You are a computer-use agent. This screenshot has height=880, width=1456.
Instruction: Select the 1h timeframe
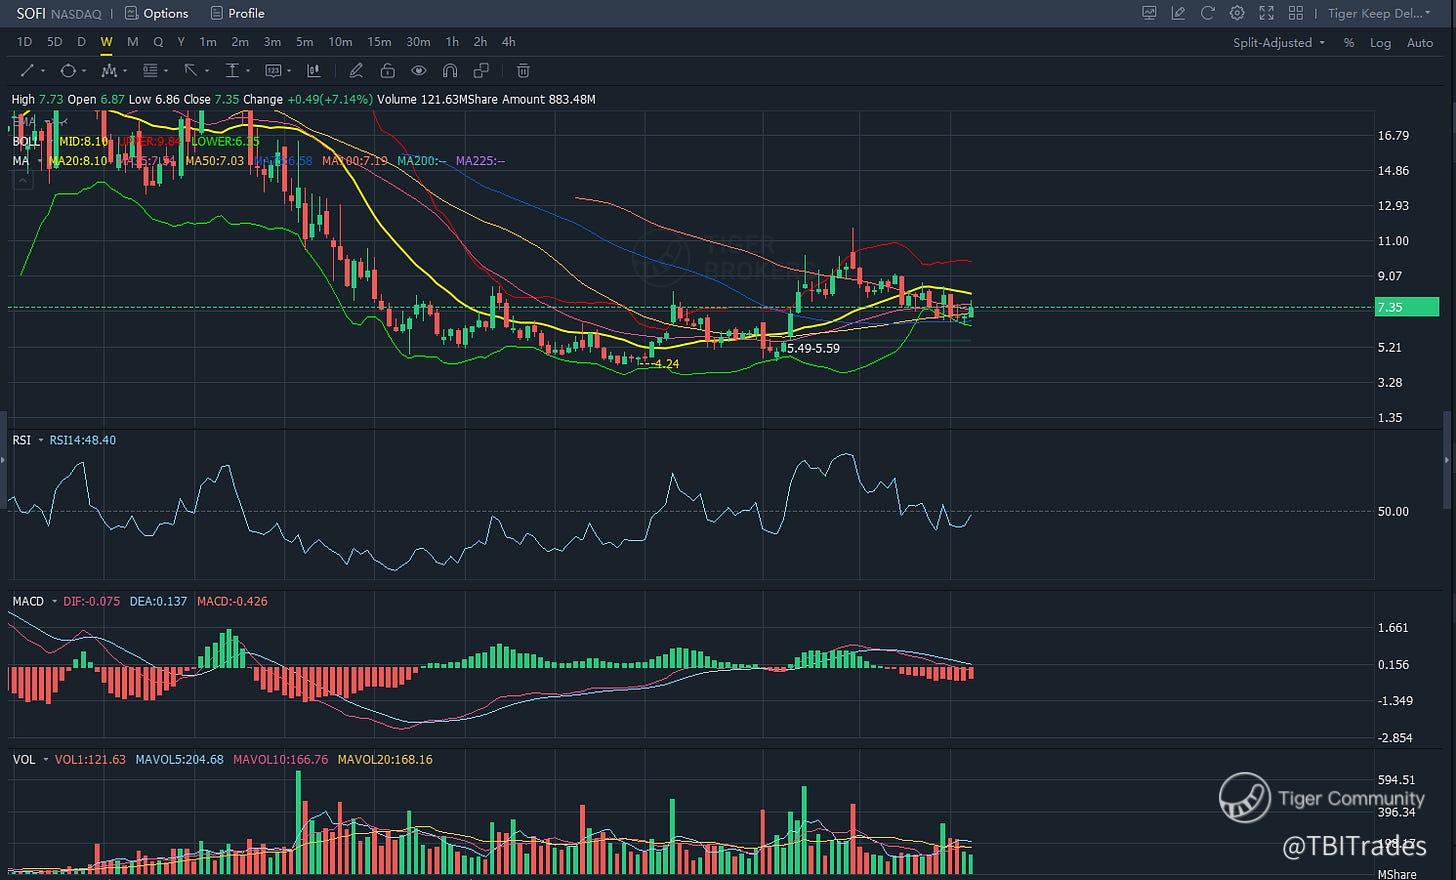coord(452,42)
